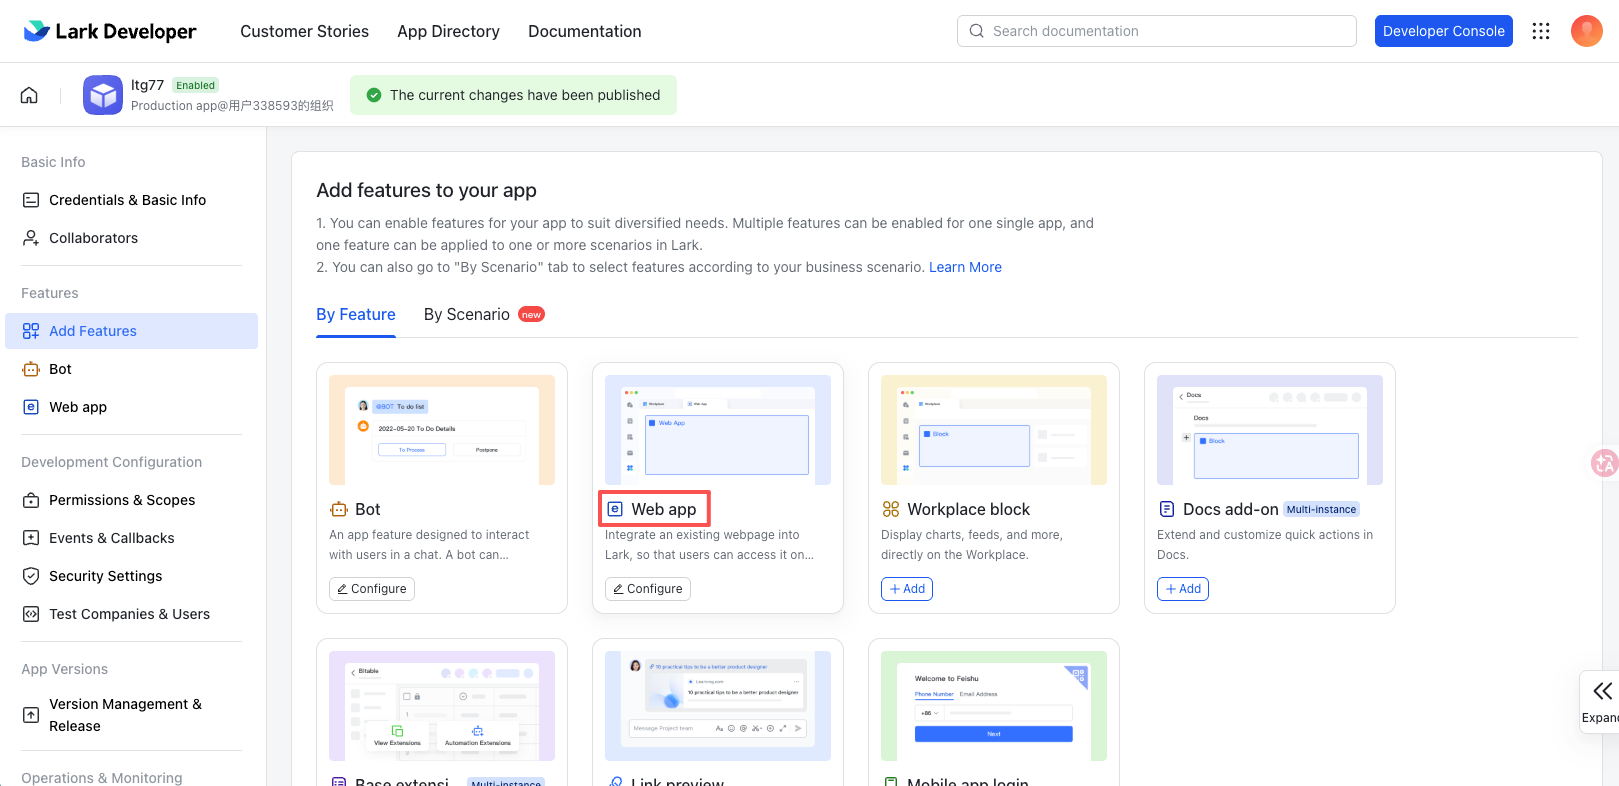Open the App Directory menu
1619x786 pixels.
(448, 31)
